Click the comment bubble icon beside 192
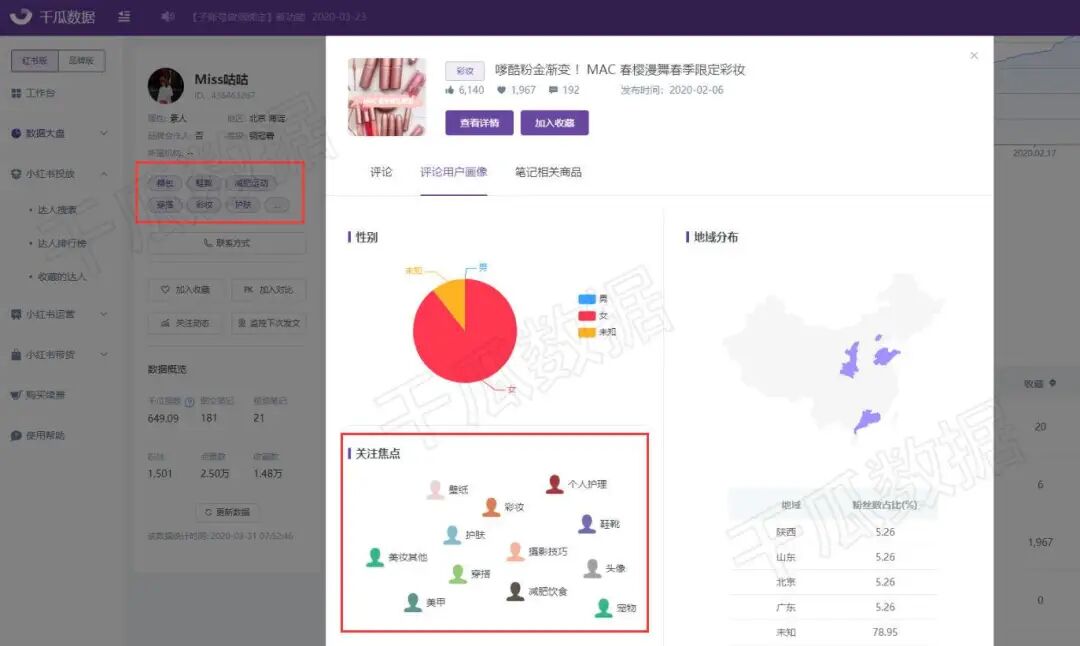 tap(553, 90)
